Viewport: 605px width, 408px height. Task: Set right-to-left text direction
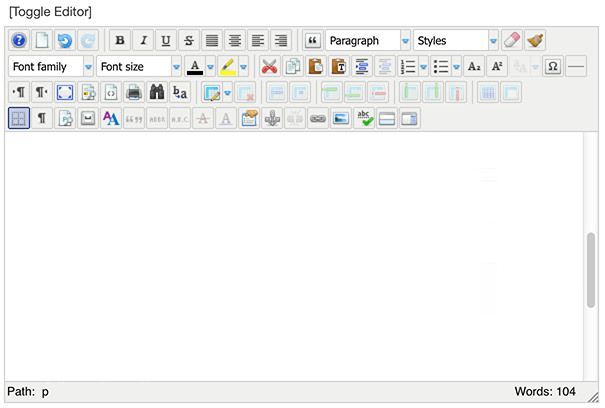42,92
